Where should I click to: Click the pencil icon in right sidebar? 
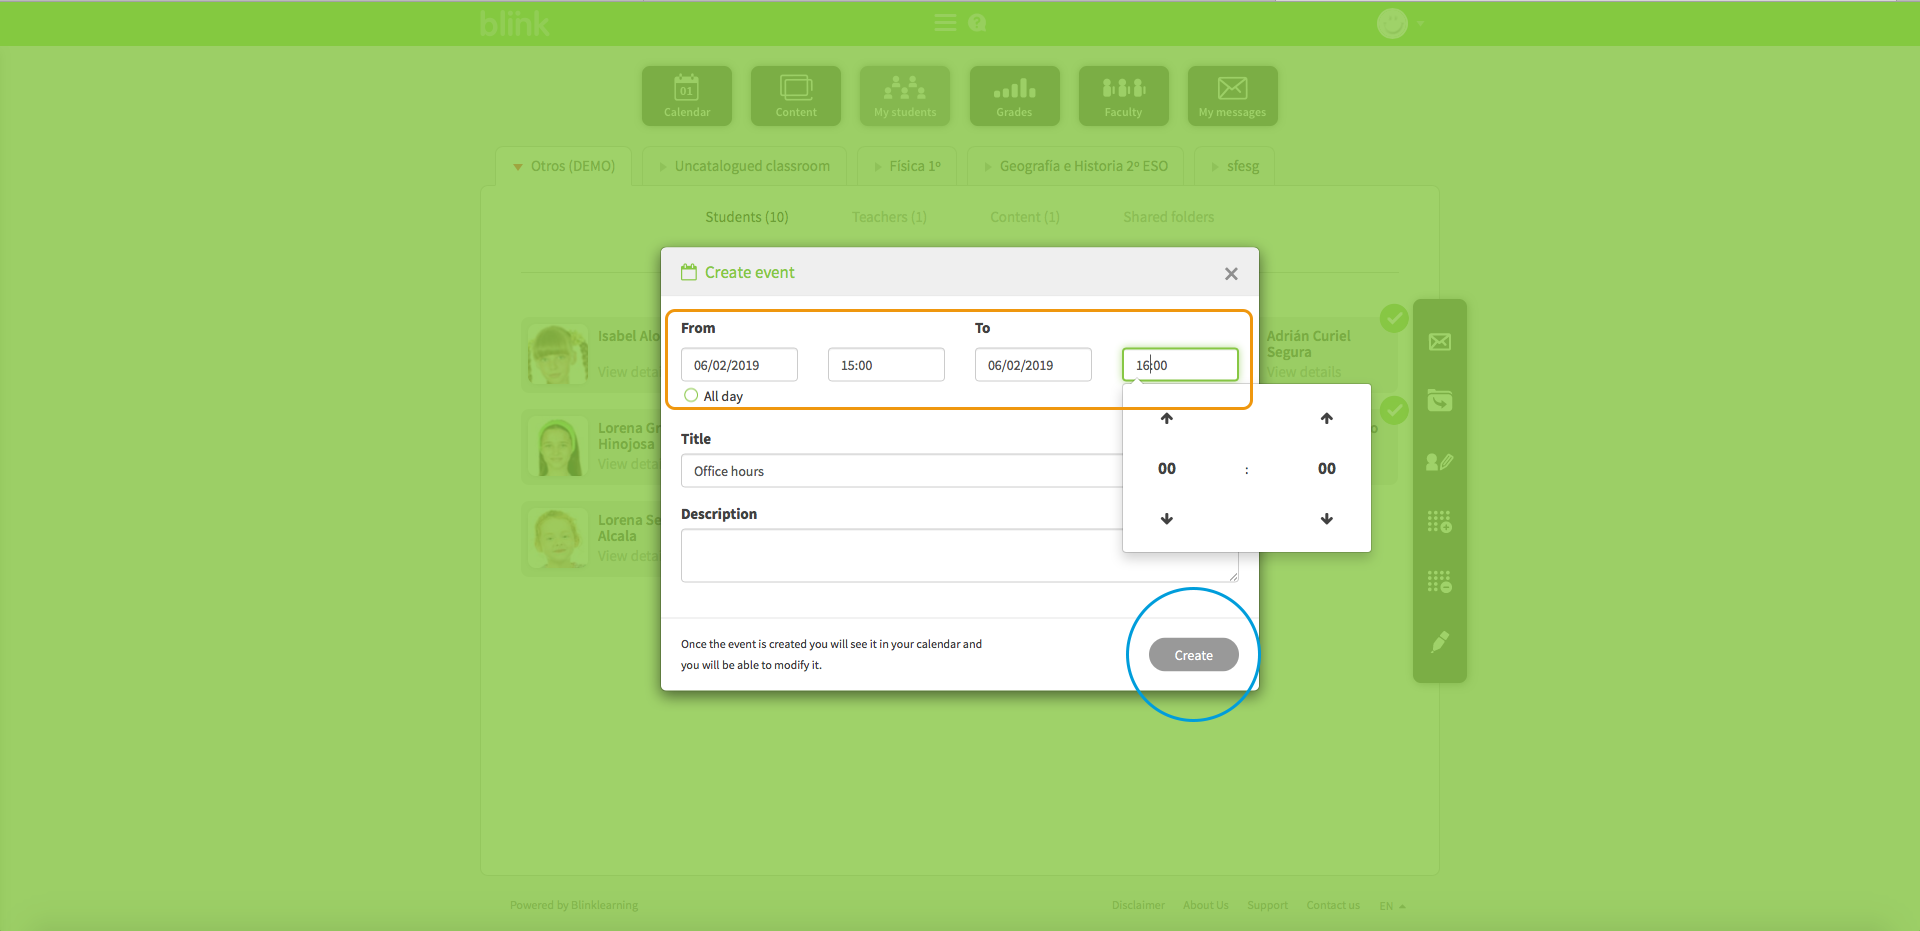pyautogui.click(x=1439, y=642)
